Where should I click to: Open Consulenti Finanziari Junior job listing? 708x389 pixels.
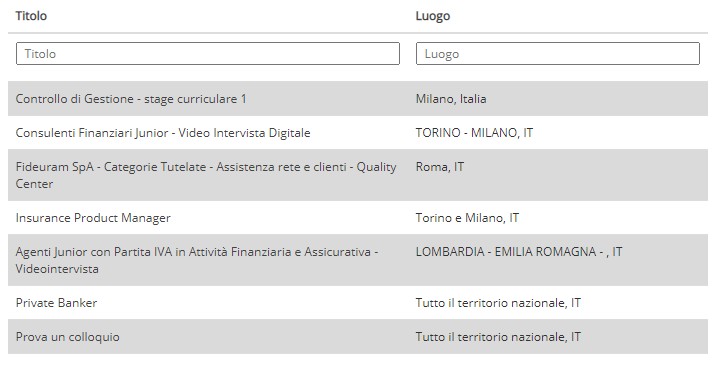click(163, 133)
